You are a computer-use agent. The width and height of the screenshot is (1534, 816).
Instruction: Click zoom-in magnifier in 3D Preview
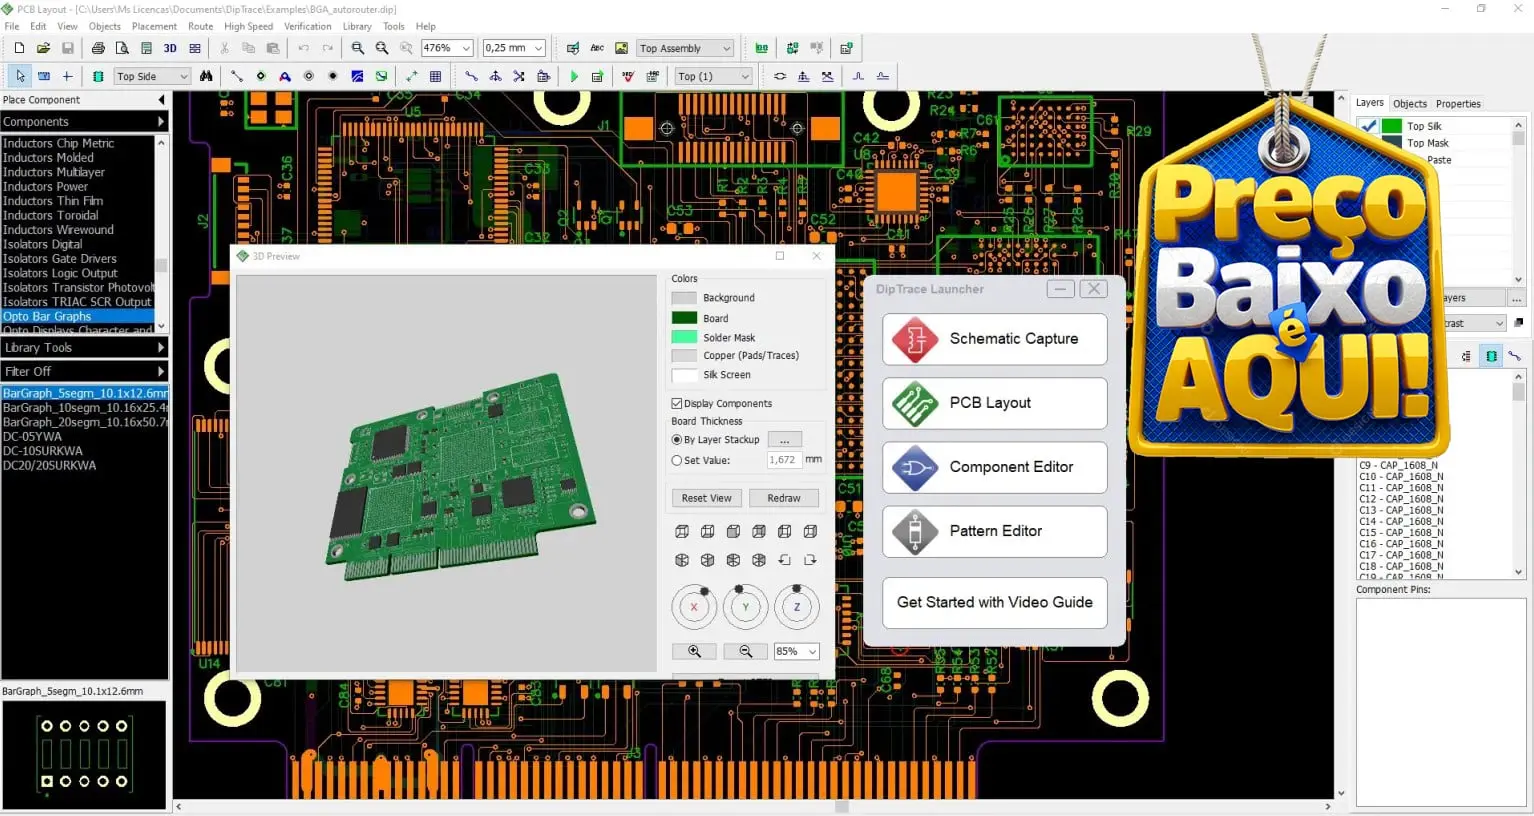coord(694,651)
